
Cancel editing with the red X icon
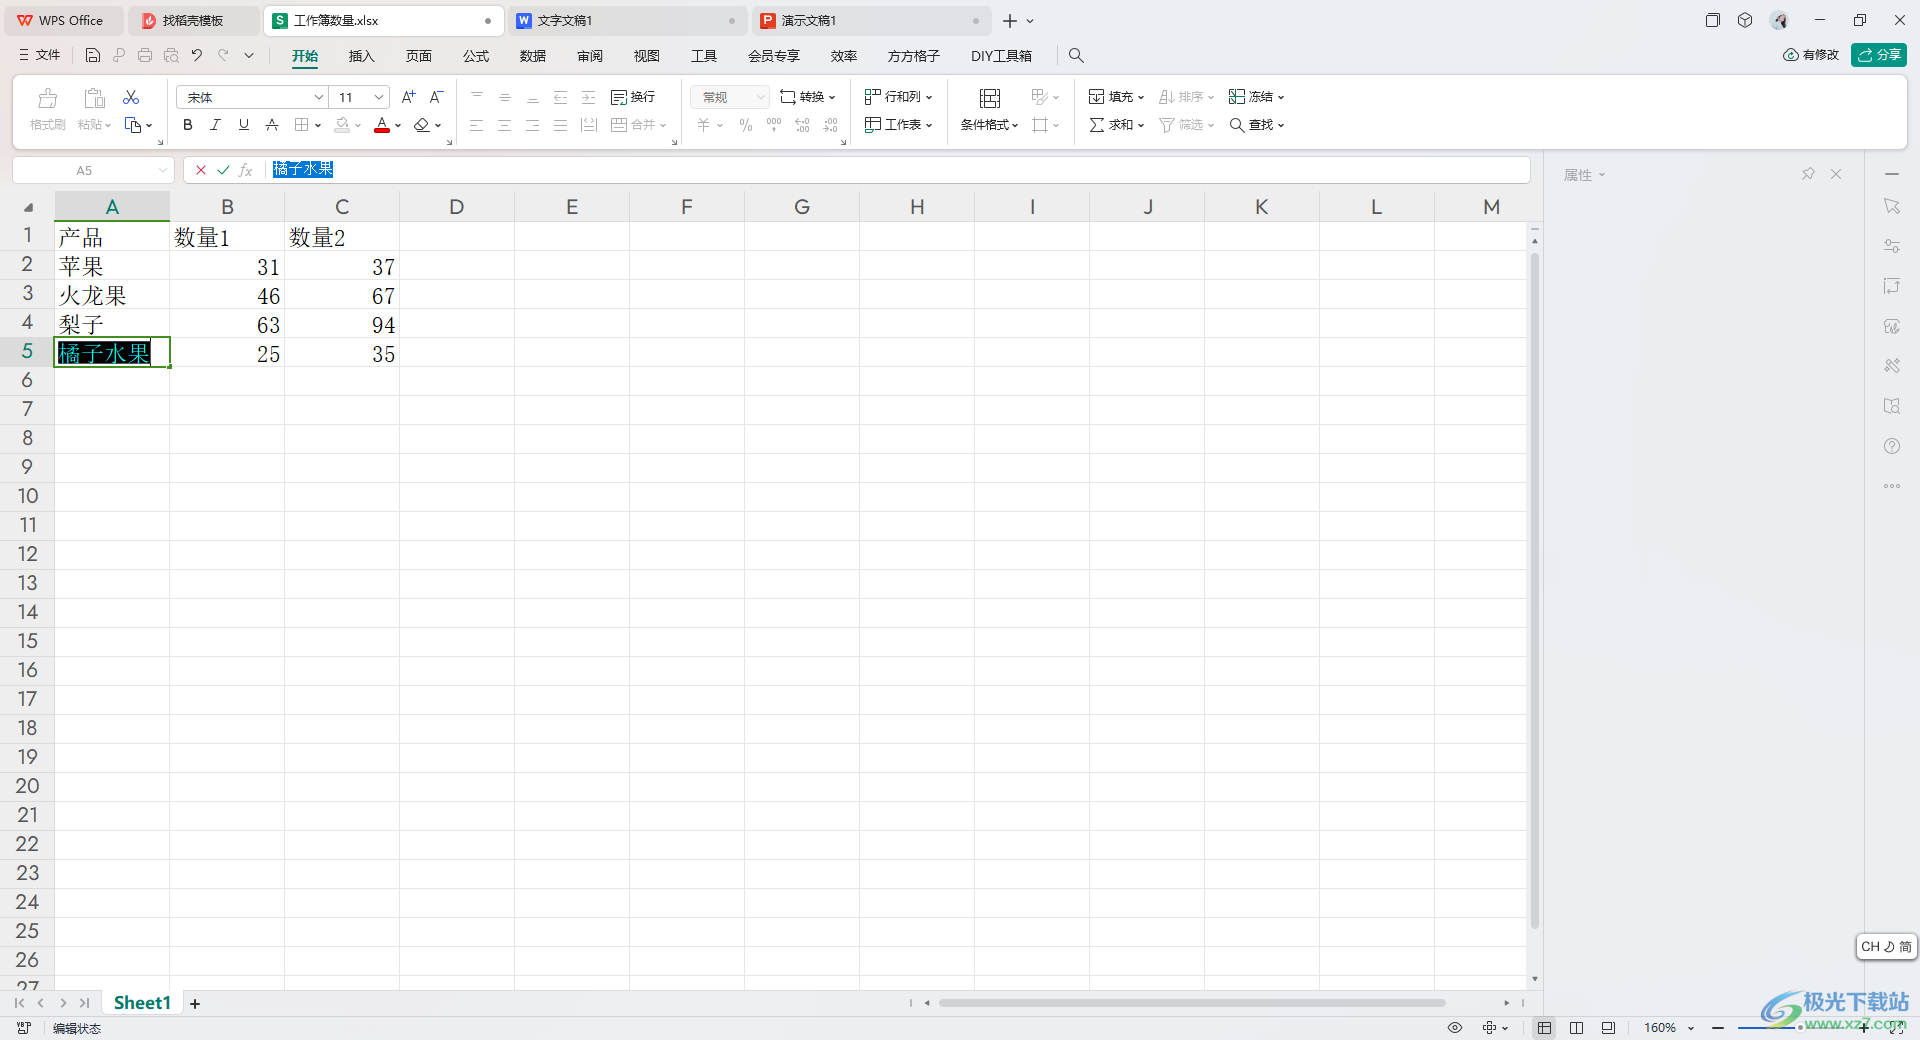point(201,170)
